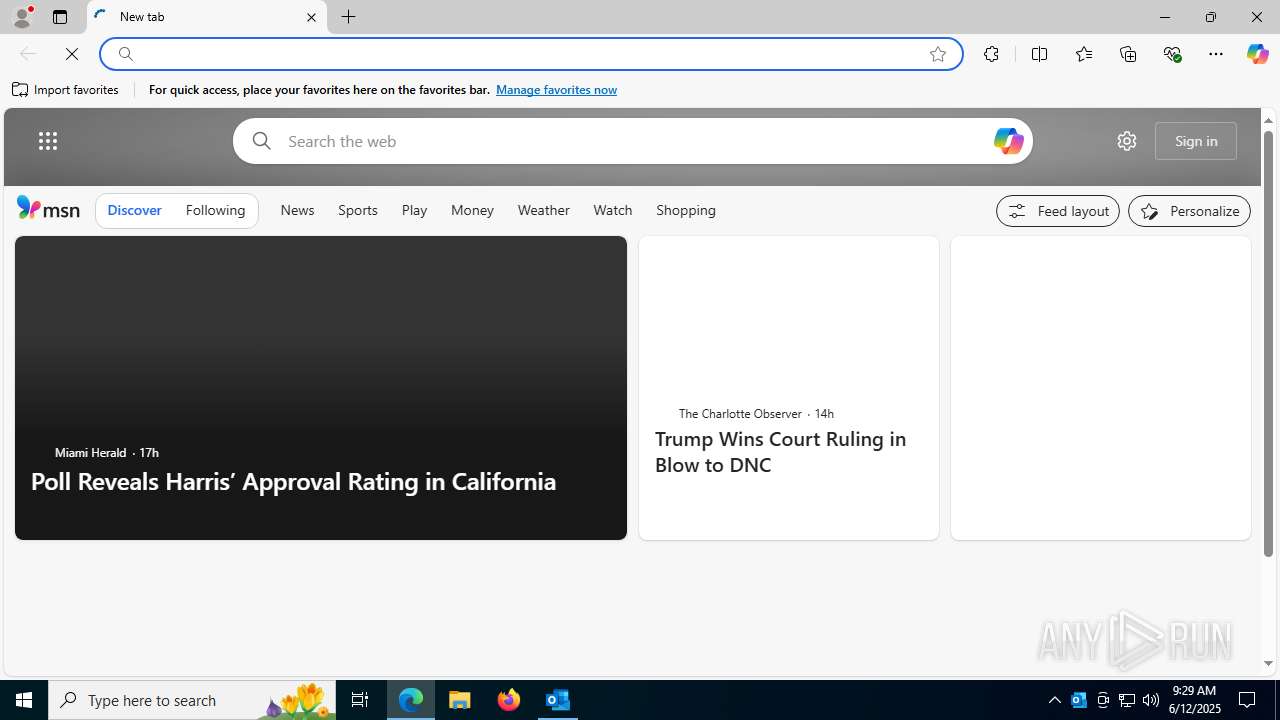Open Settings and more menu
This screenshot has width=1280, height=720.
(1216, 54)
